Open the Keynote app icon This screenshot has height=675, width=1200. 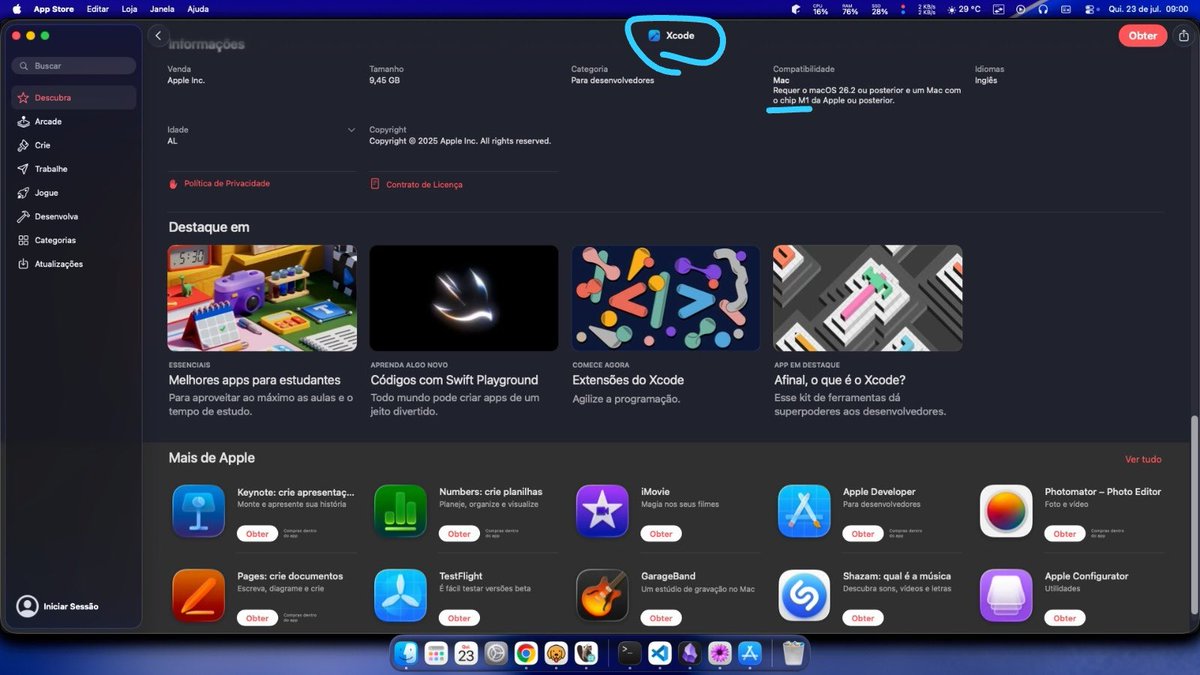pos(198,511)
